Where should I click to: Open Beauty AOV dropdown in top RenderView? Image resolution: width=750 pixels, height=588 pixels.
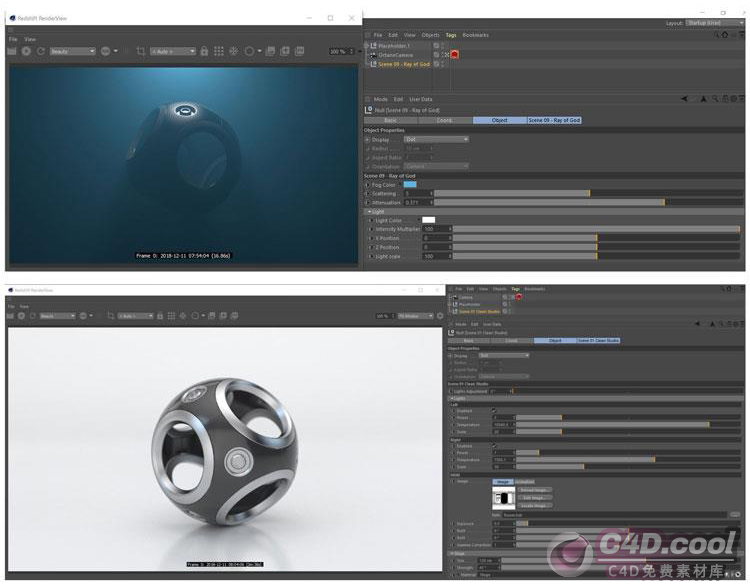73,51
